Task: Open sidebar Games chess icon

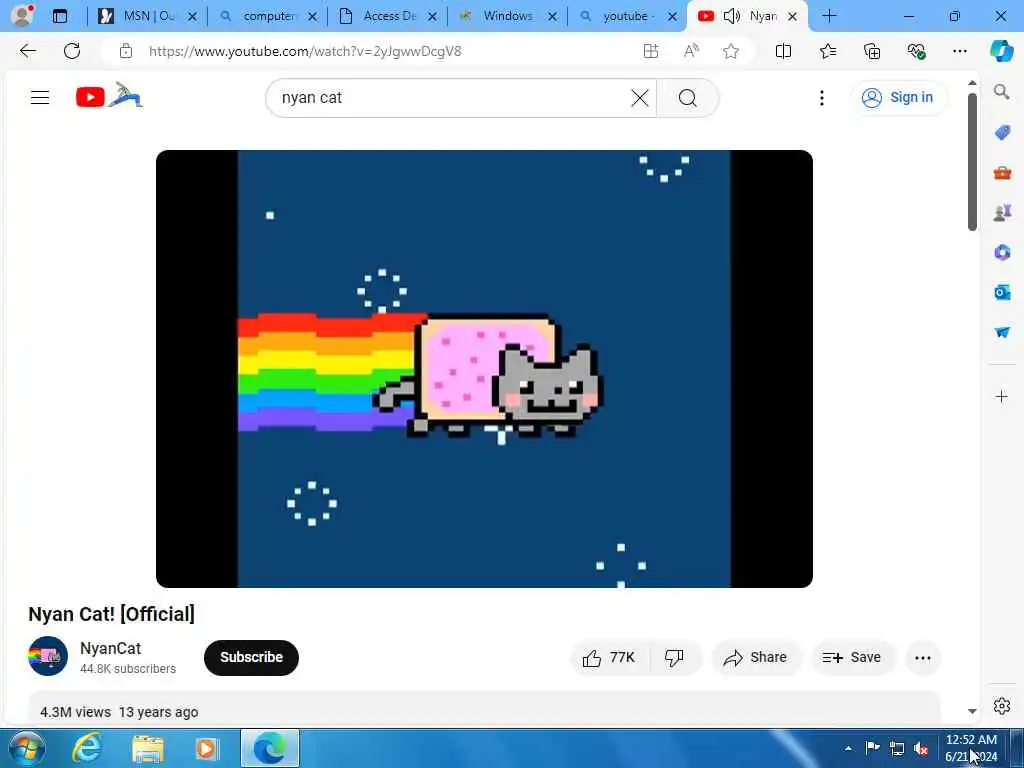Action: 1002,213
